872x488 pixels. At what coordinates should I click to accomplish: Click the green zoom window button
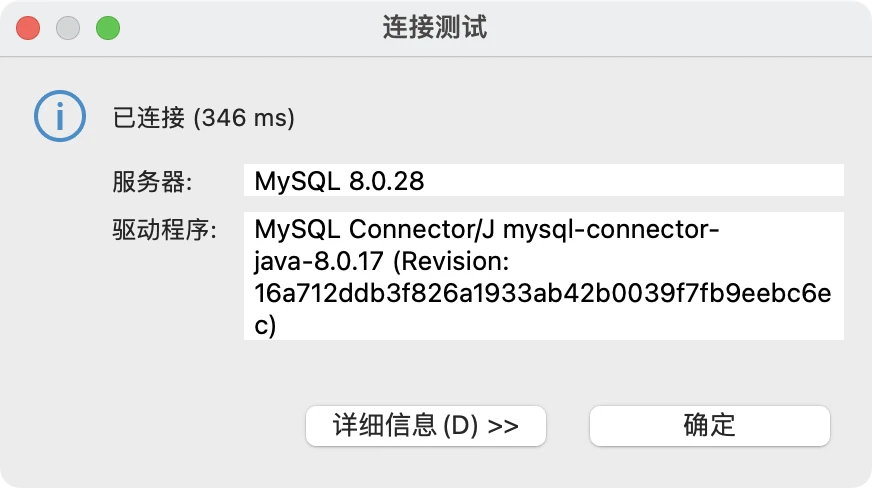point(108,28)
